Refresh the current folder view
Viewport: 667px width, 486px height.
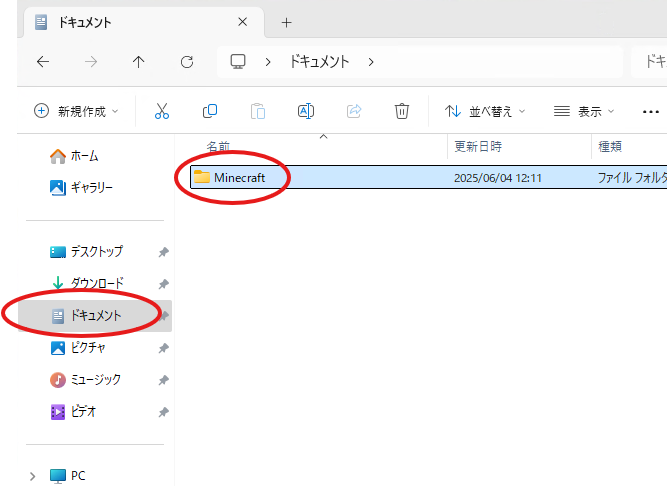point(187,62)
